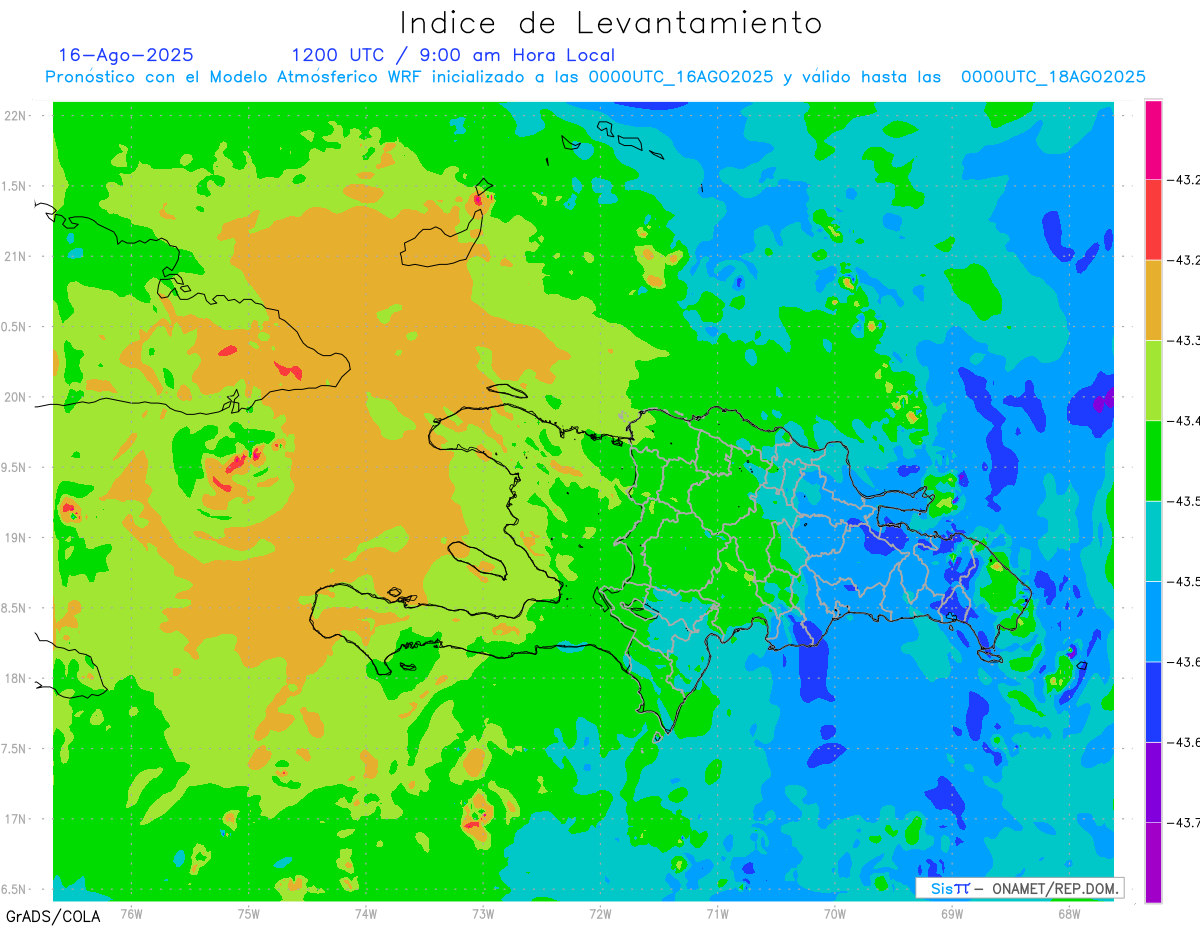
Task: Pick the magenta swatch on the color scale
Action: (x=1153, y=140)
